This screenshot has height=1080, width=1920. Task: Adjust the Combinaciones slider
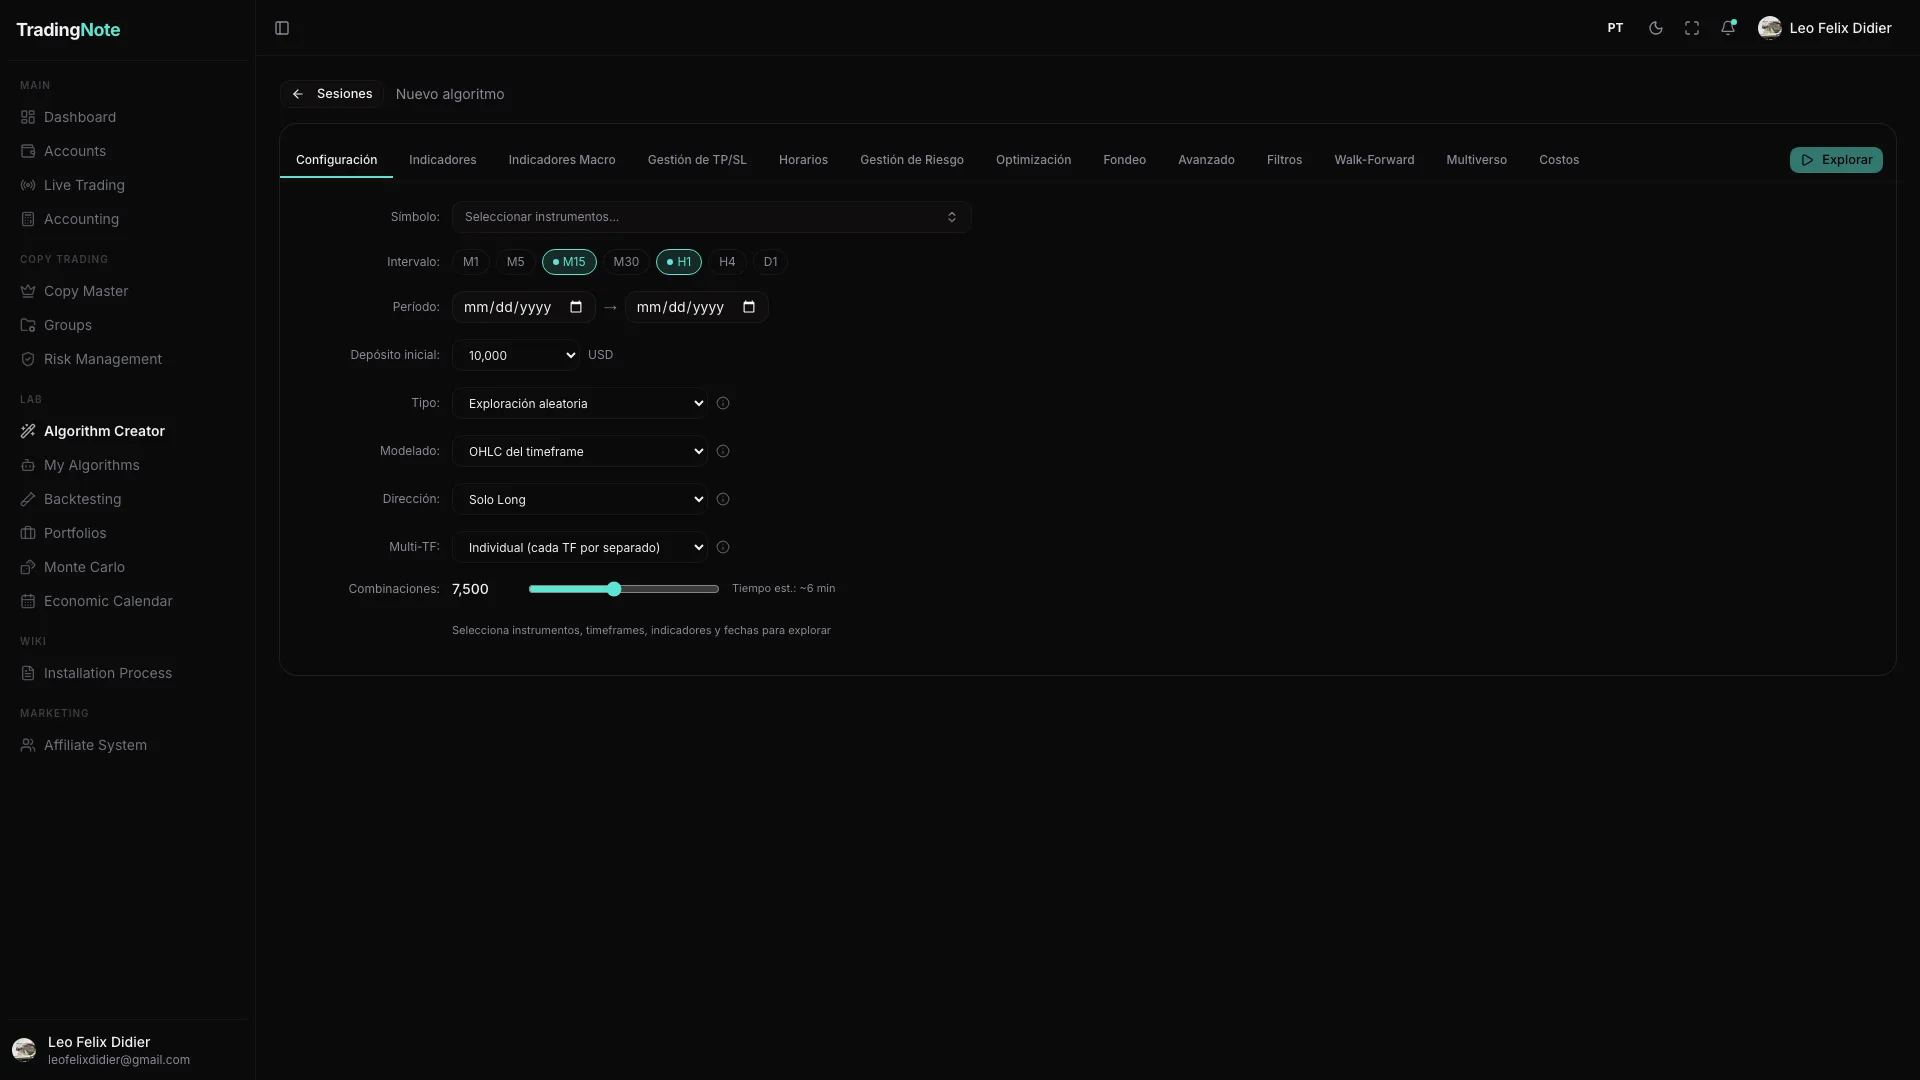point(624,589)
